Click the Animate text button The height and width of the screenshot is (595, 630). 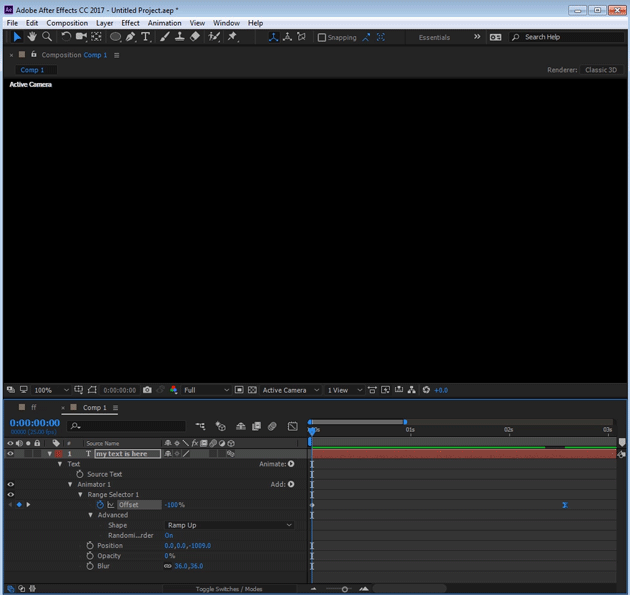291,464
